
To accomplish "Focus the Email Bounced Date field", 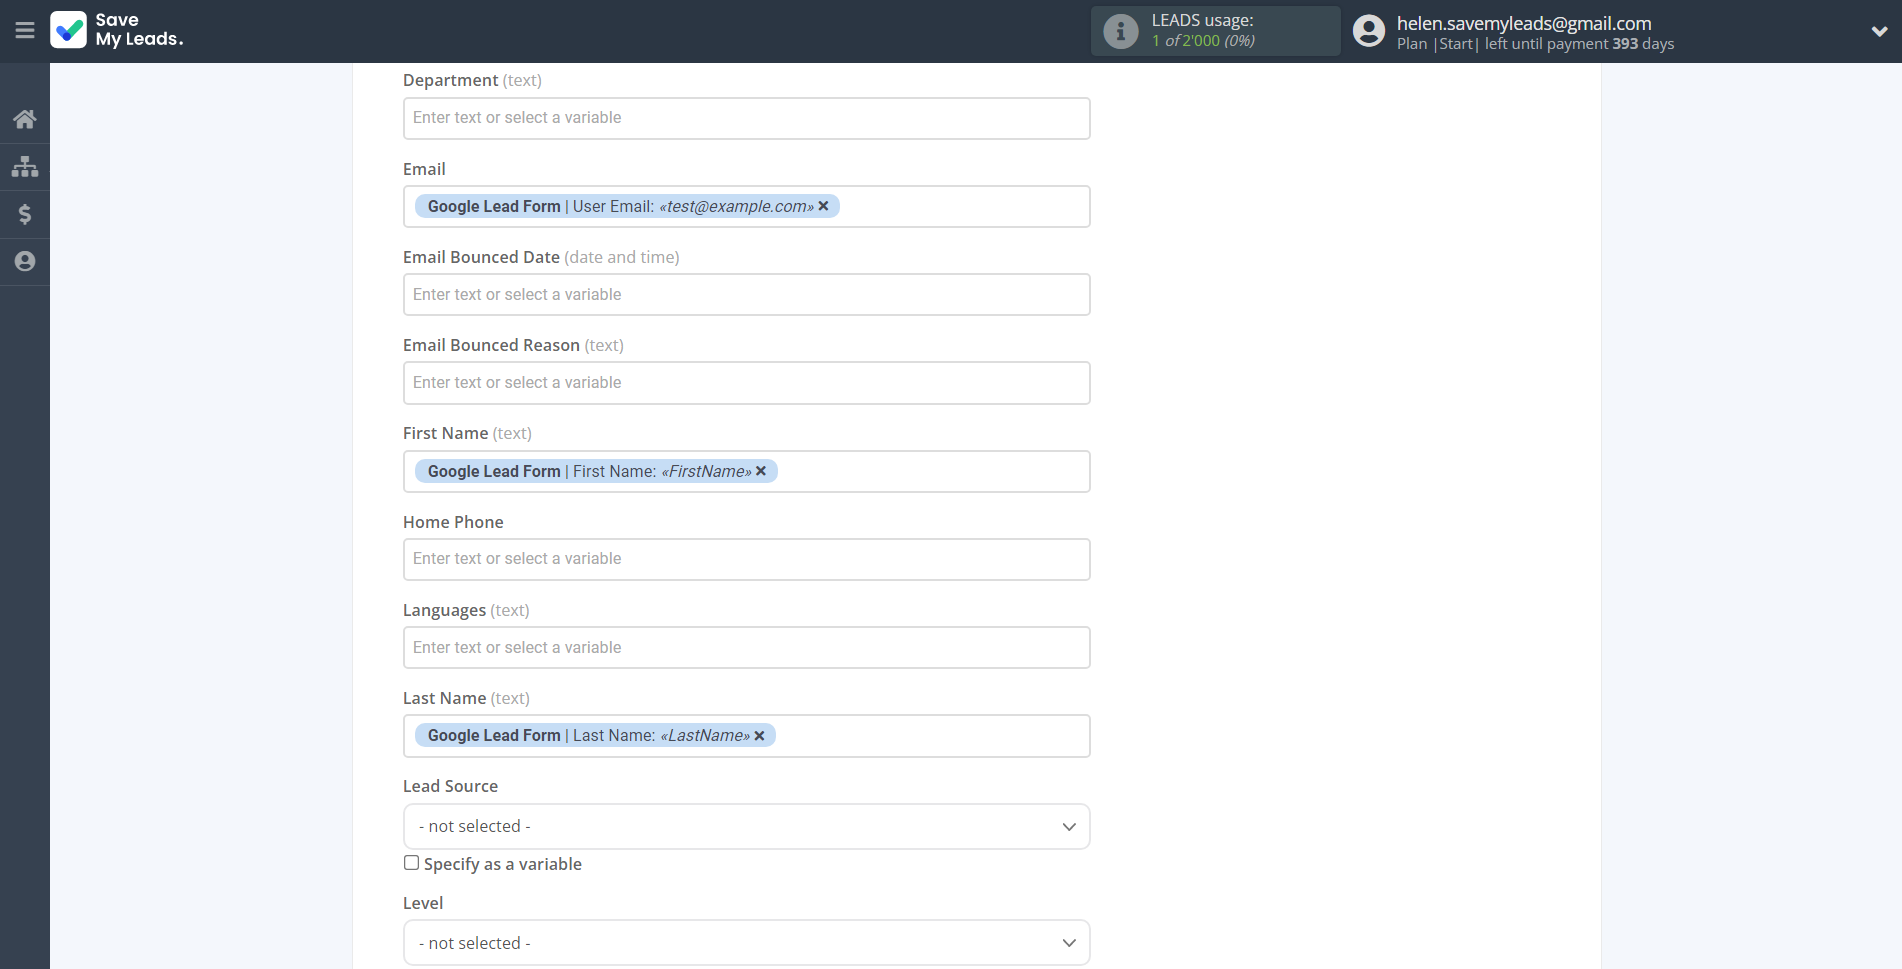I will coord(746,295).
